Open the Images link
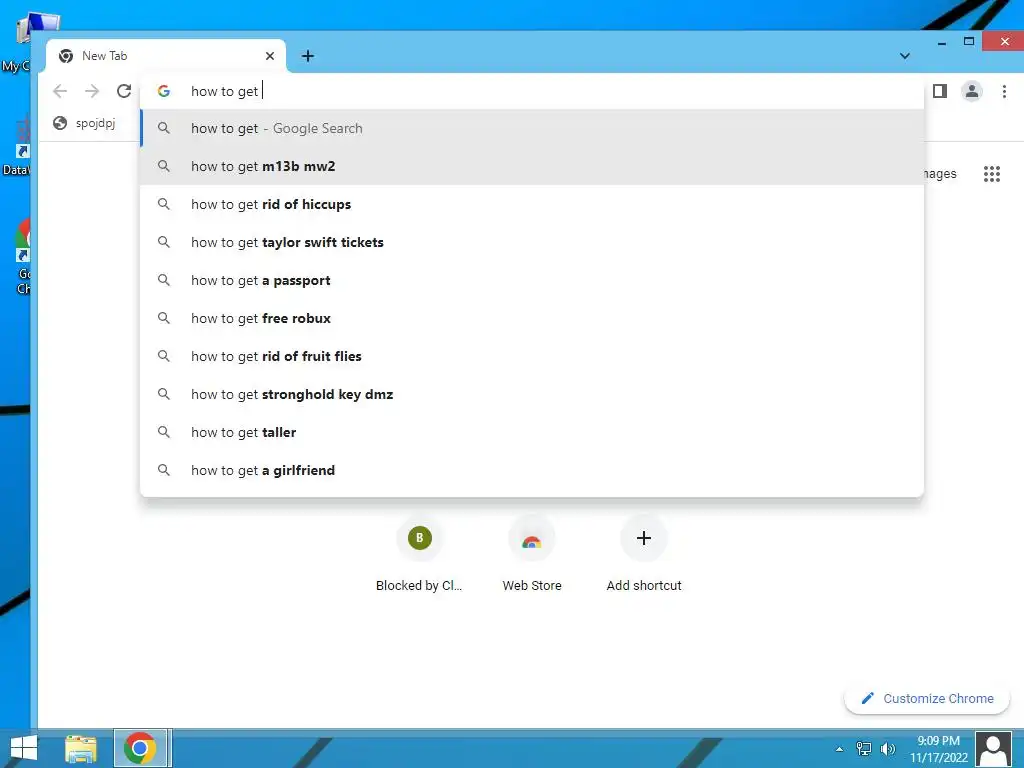Screen dimensions: 1024x768 [x=939, y=174]
